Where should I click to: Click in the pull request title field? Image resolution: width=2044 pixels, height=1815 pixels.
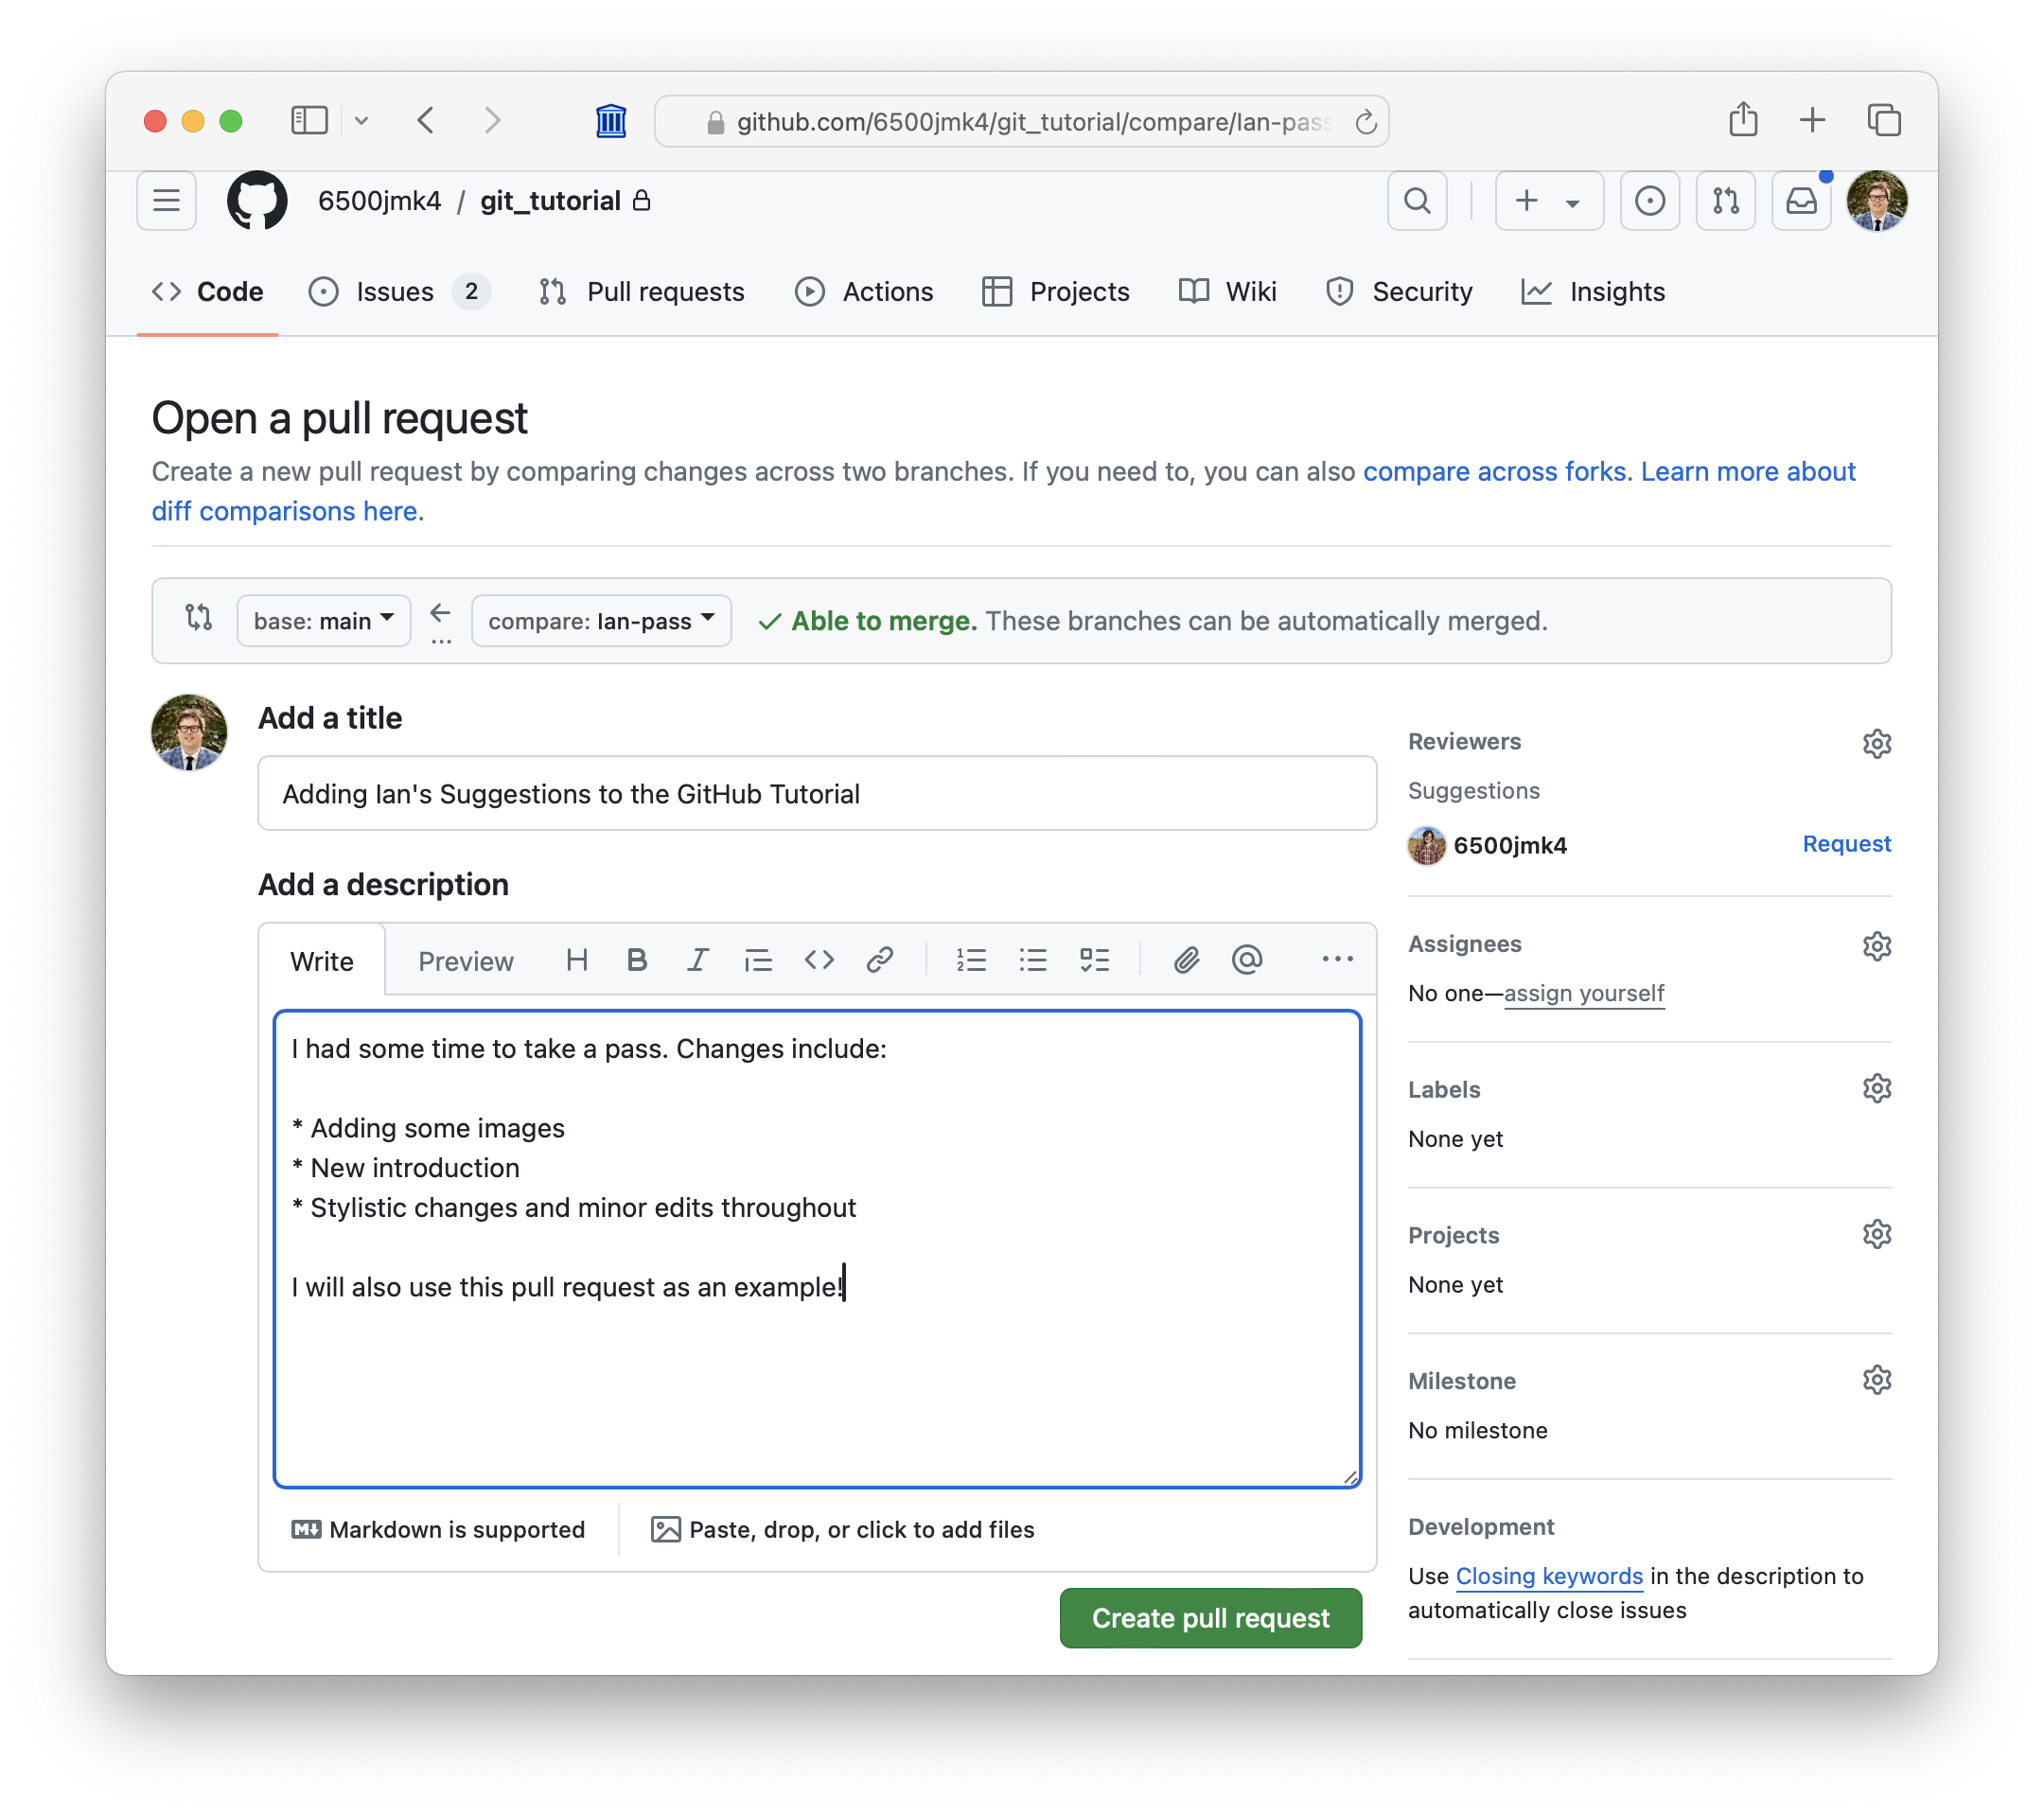pyautogui.click(x=817, y=794)
